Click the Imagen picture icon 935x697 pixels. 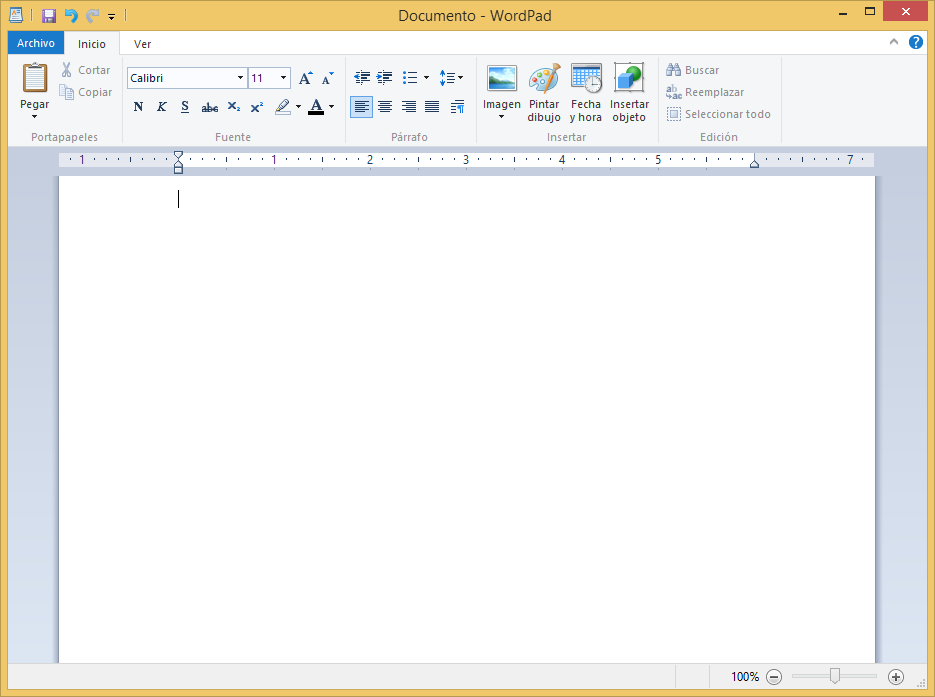[x=501, y=78]
